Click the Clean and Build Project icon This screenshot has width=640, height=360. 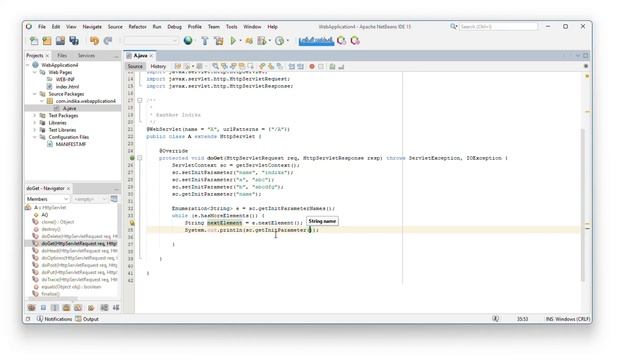click(219, 40)
